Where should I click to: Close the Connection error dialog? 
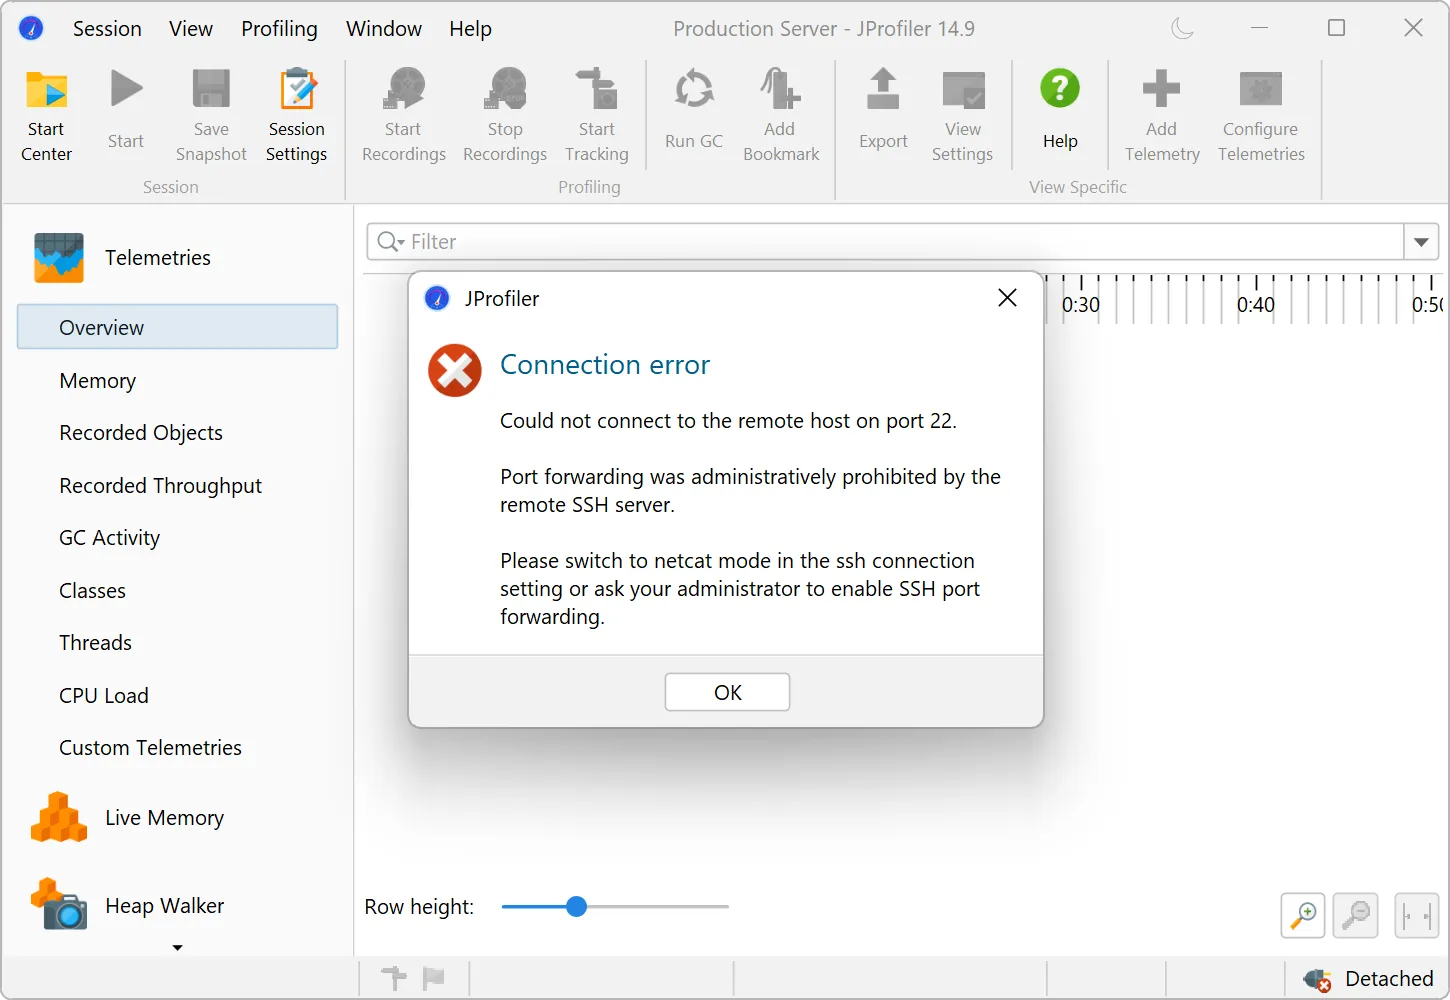click(1007, 298)
